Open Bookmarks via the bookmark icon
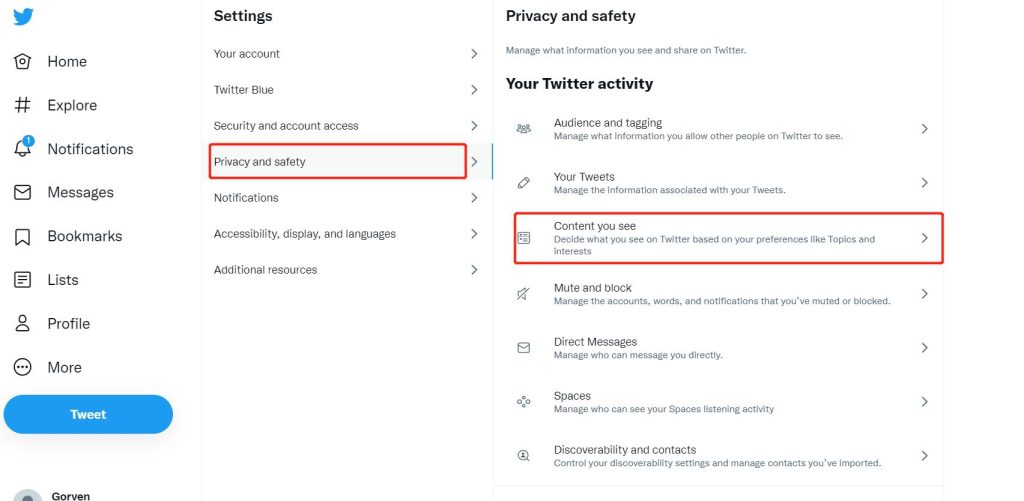The height and width of the screenshot is (501, 1024). [x=23, y=236]
